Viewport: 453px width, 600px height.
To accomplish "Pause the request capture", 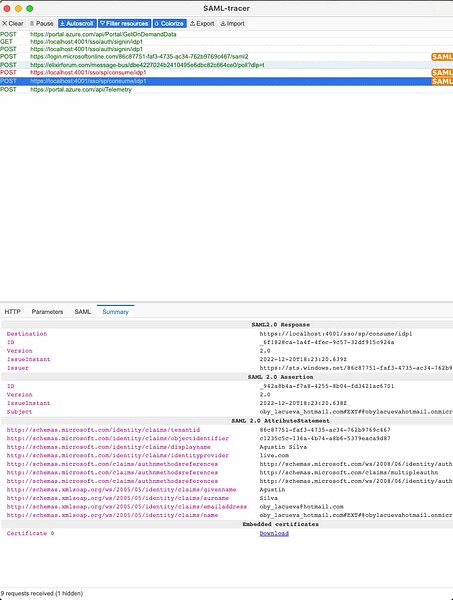I will 41,24.
